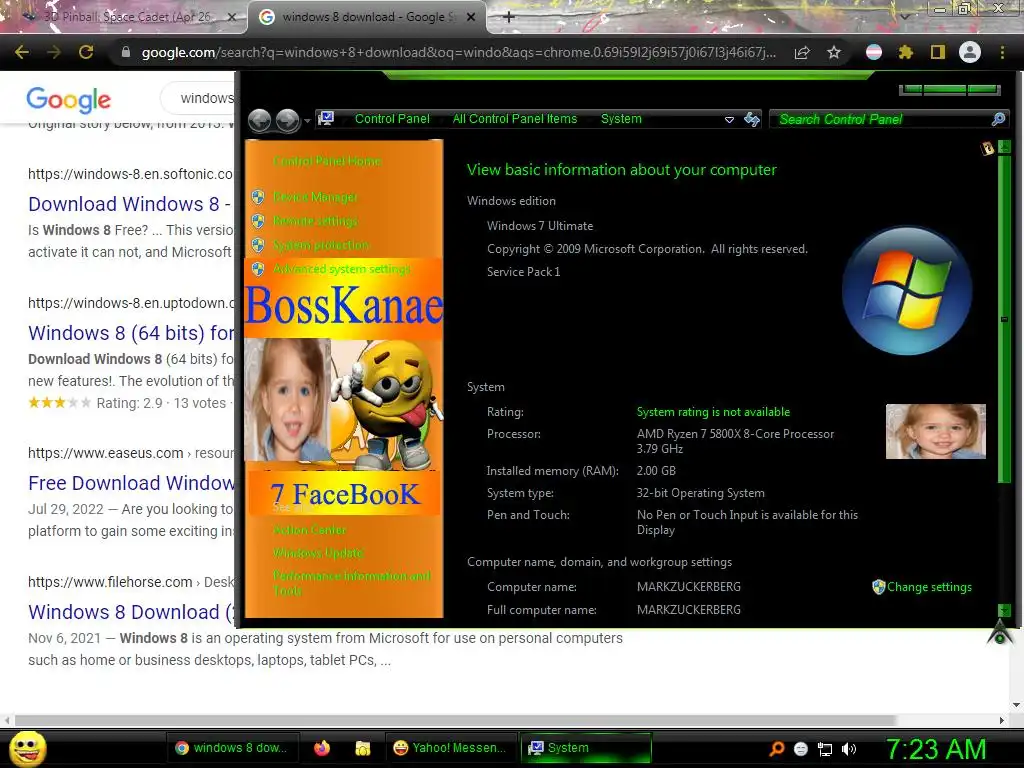Viewport: 1024px width, 768px height.
Task: Open the volume speaker tray icon
Action: click(x=849, y=749)
